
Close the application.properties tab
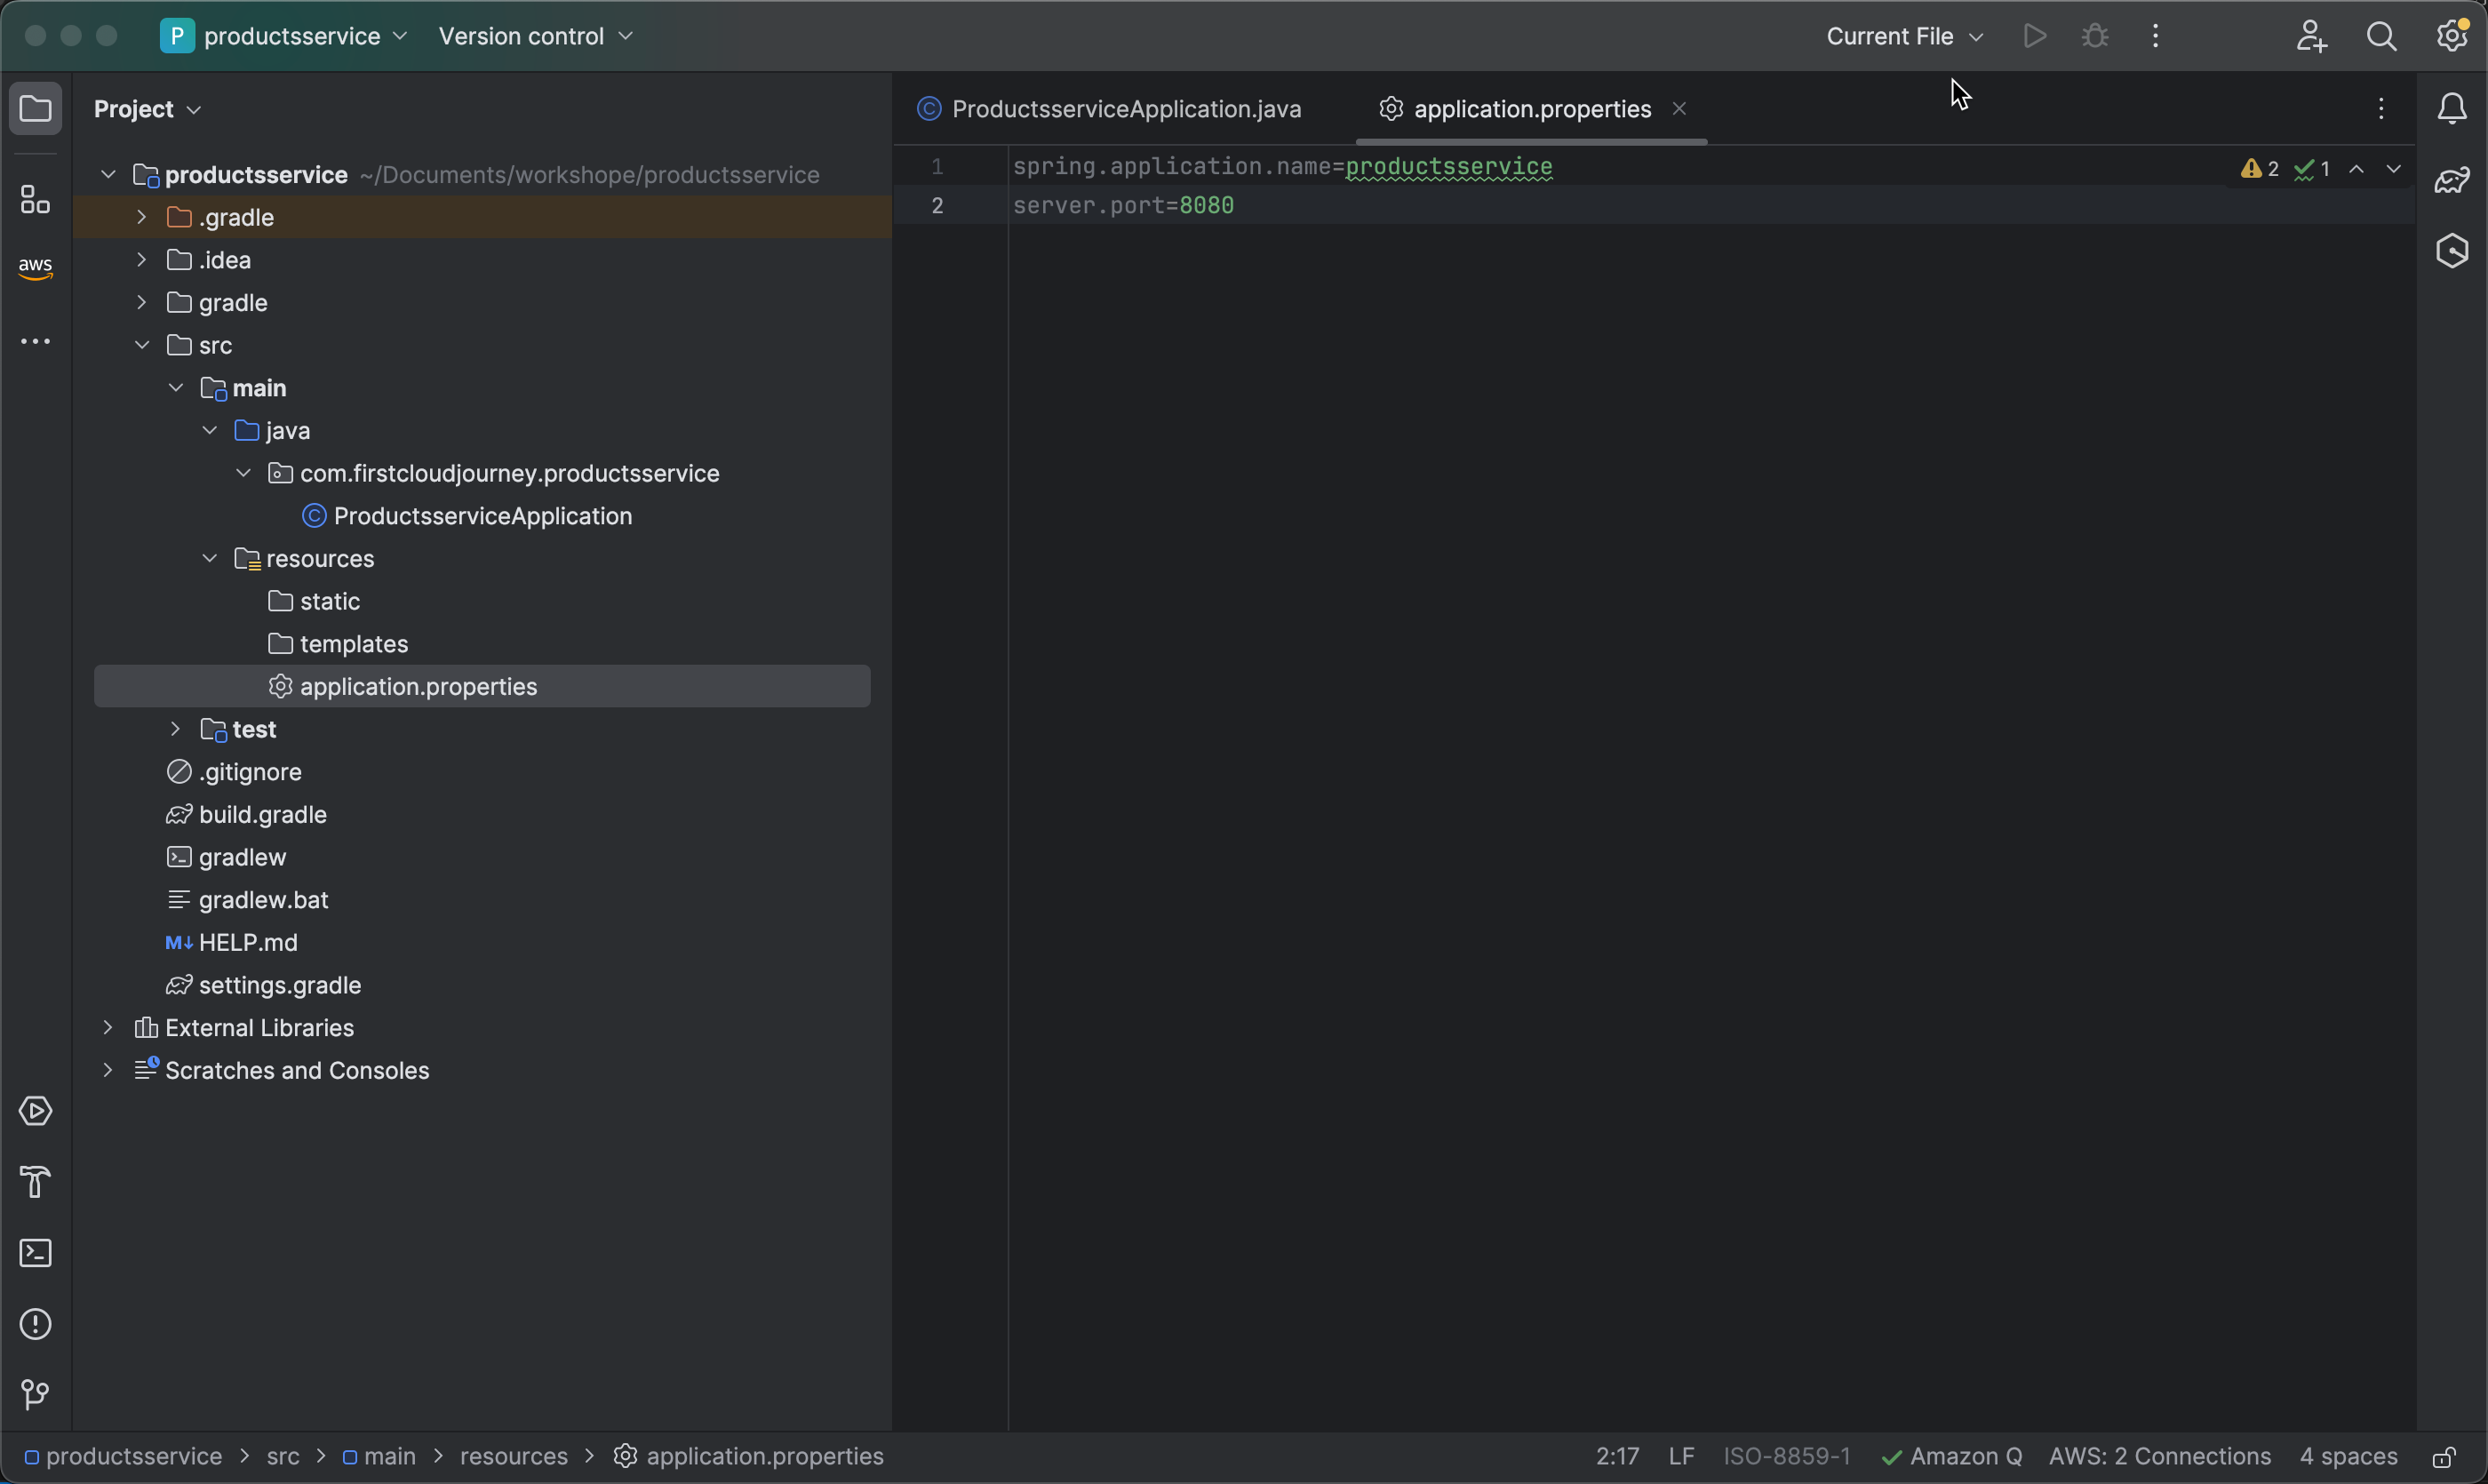click(1680, 108)
